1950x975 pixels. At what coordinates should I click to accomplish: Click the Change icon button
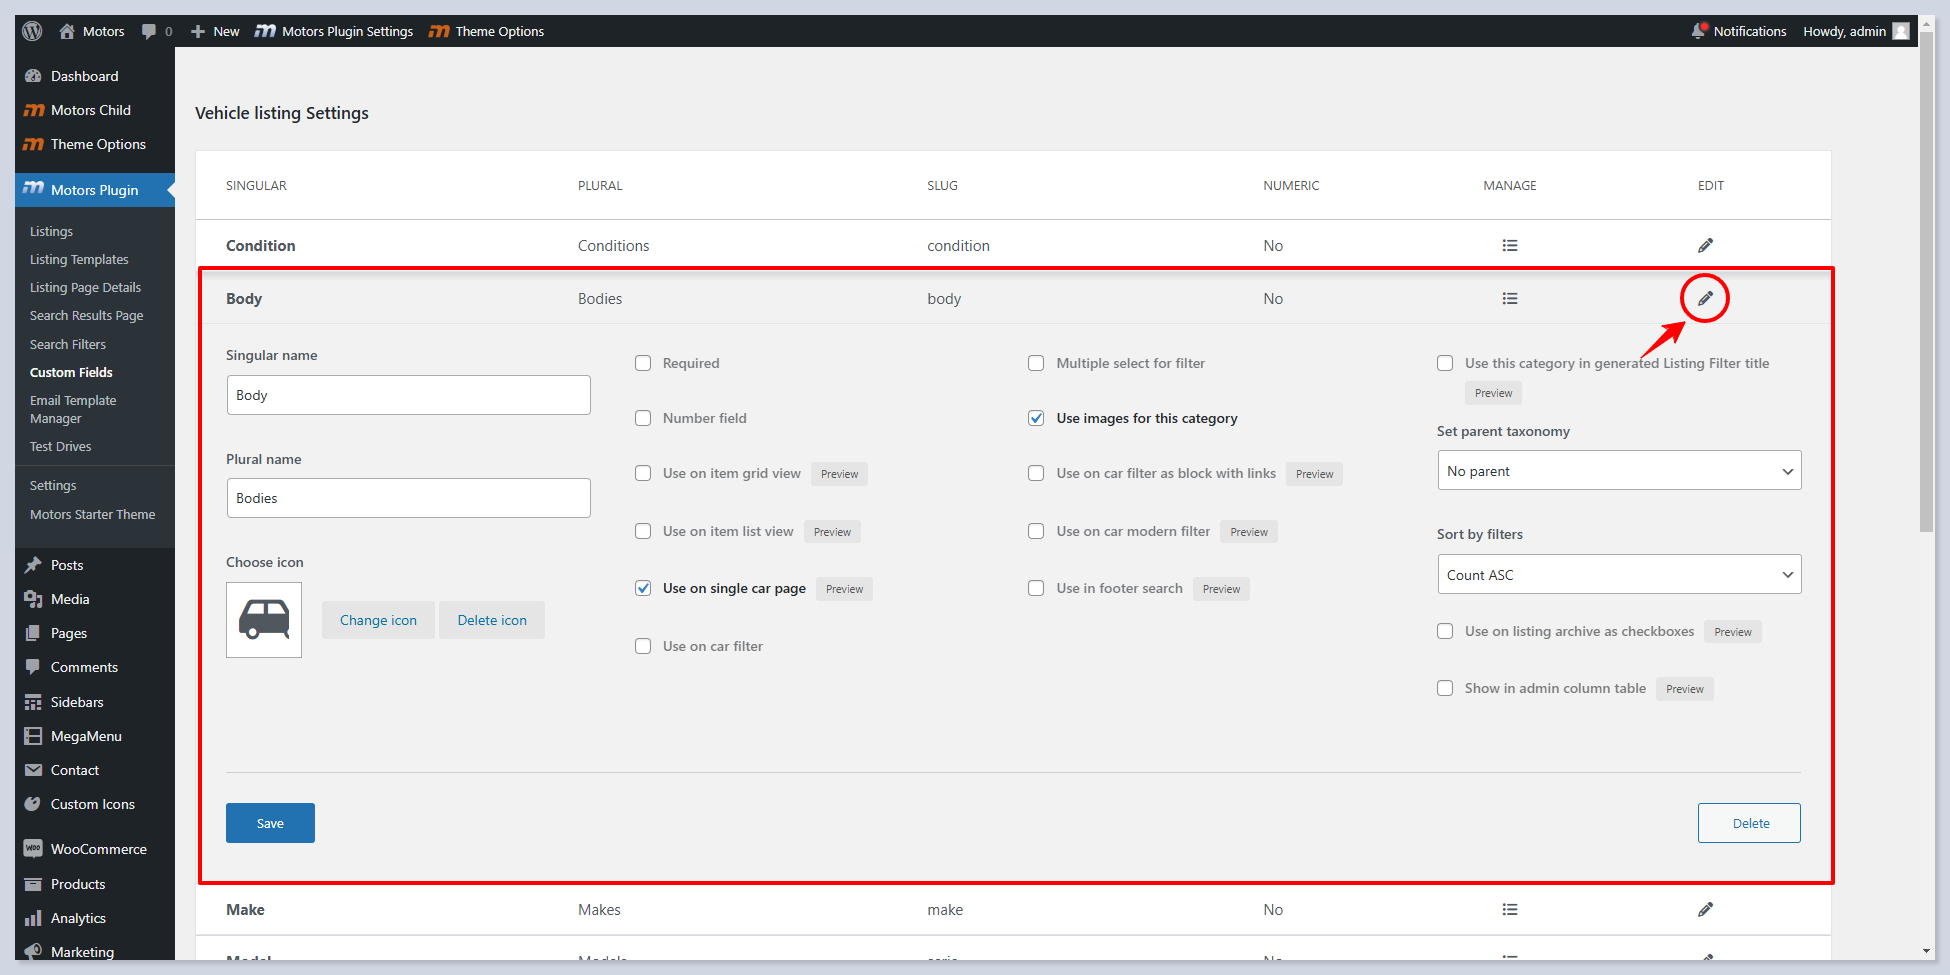tap(378, 620)
